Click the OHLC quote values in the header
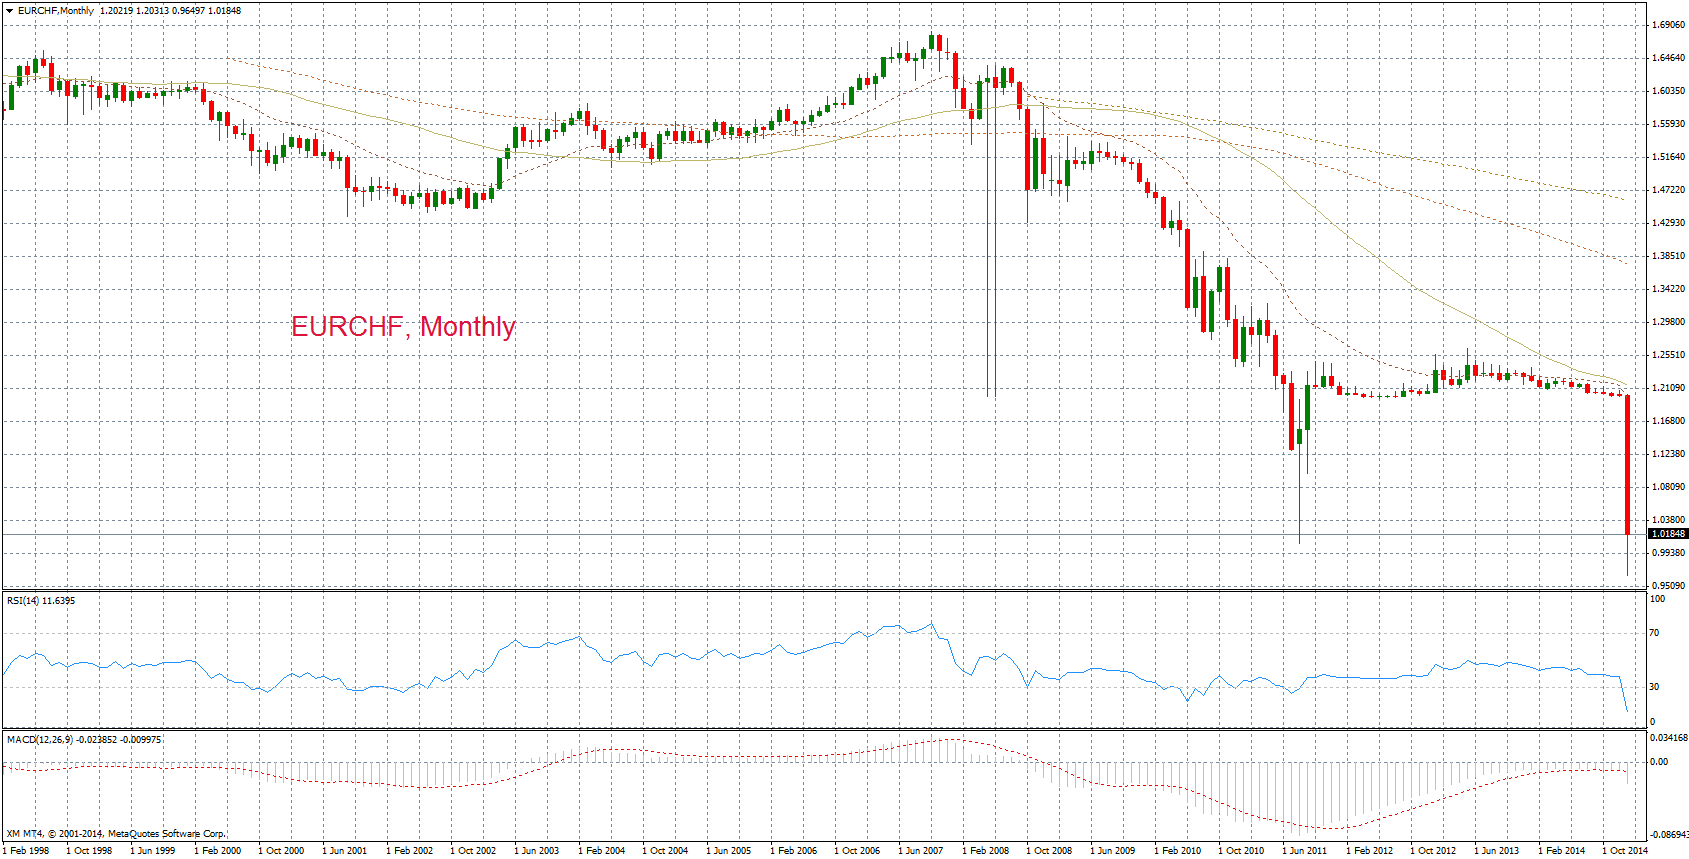1689x859 pixels. coord(170,10)
